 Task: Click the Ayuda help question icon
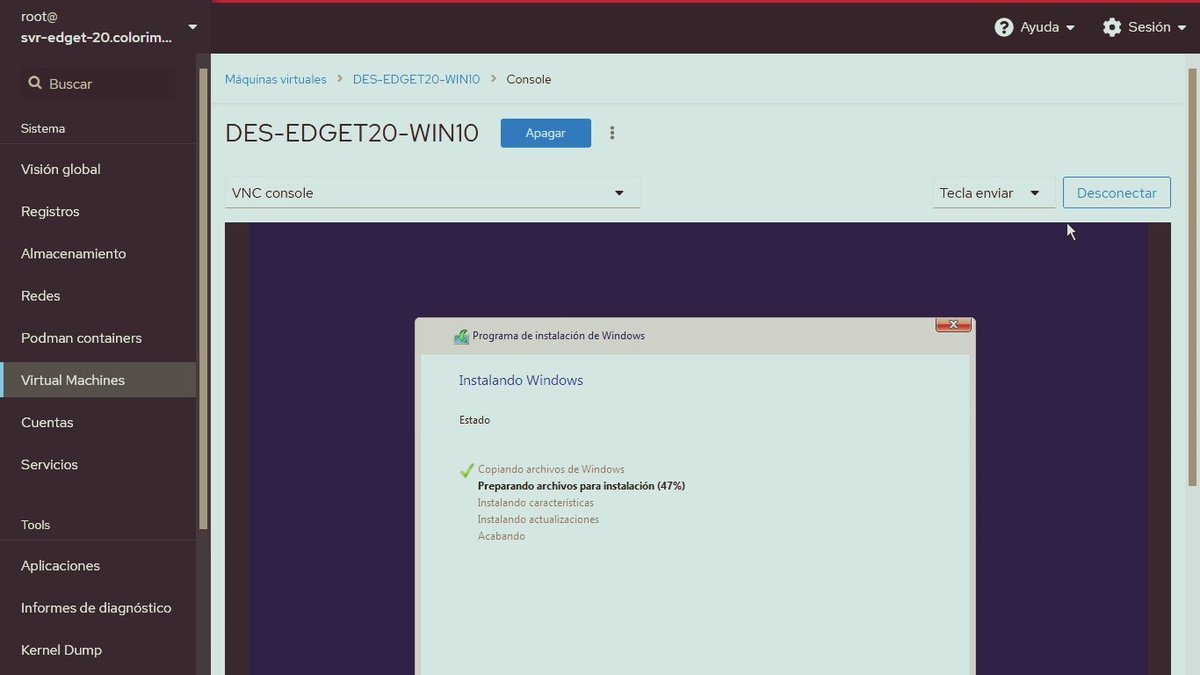[1004, 27]
